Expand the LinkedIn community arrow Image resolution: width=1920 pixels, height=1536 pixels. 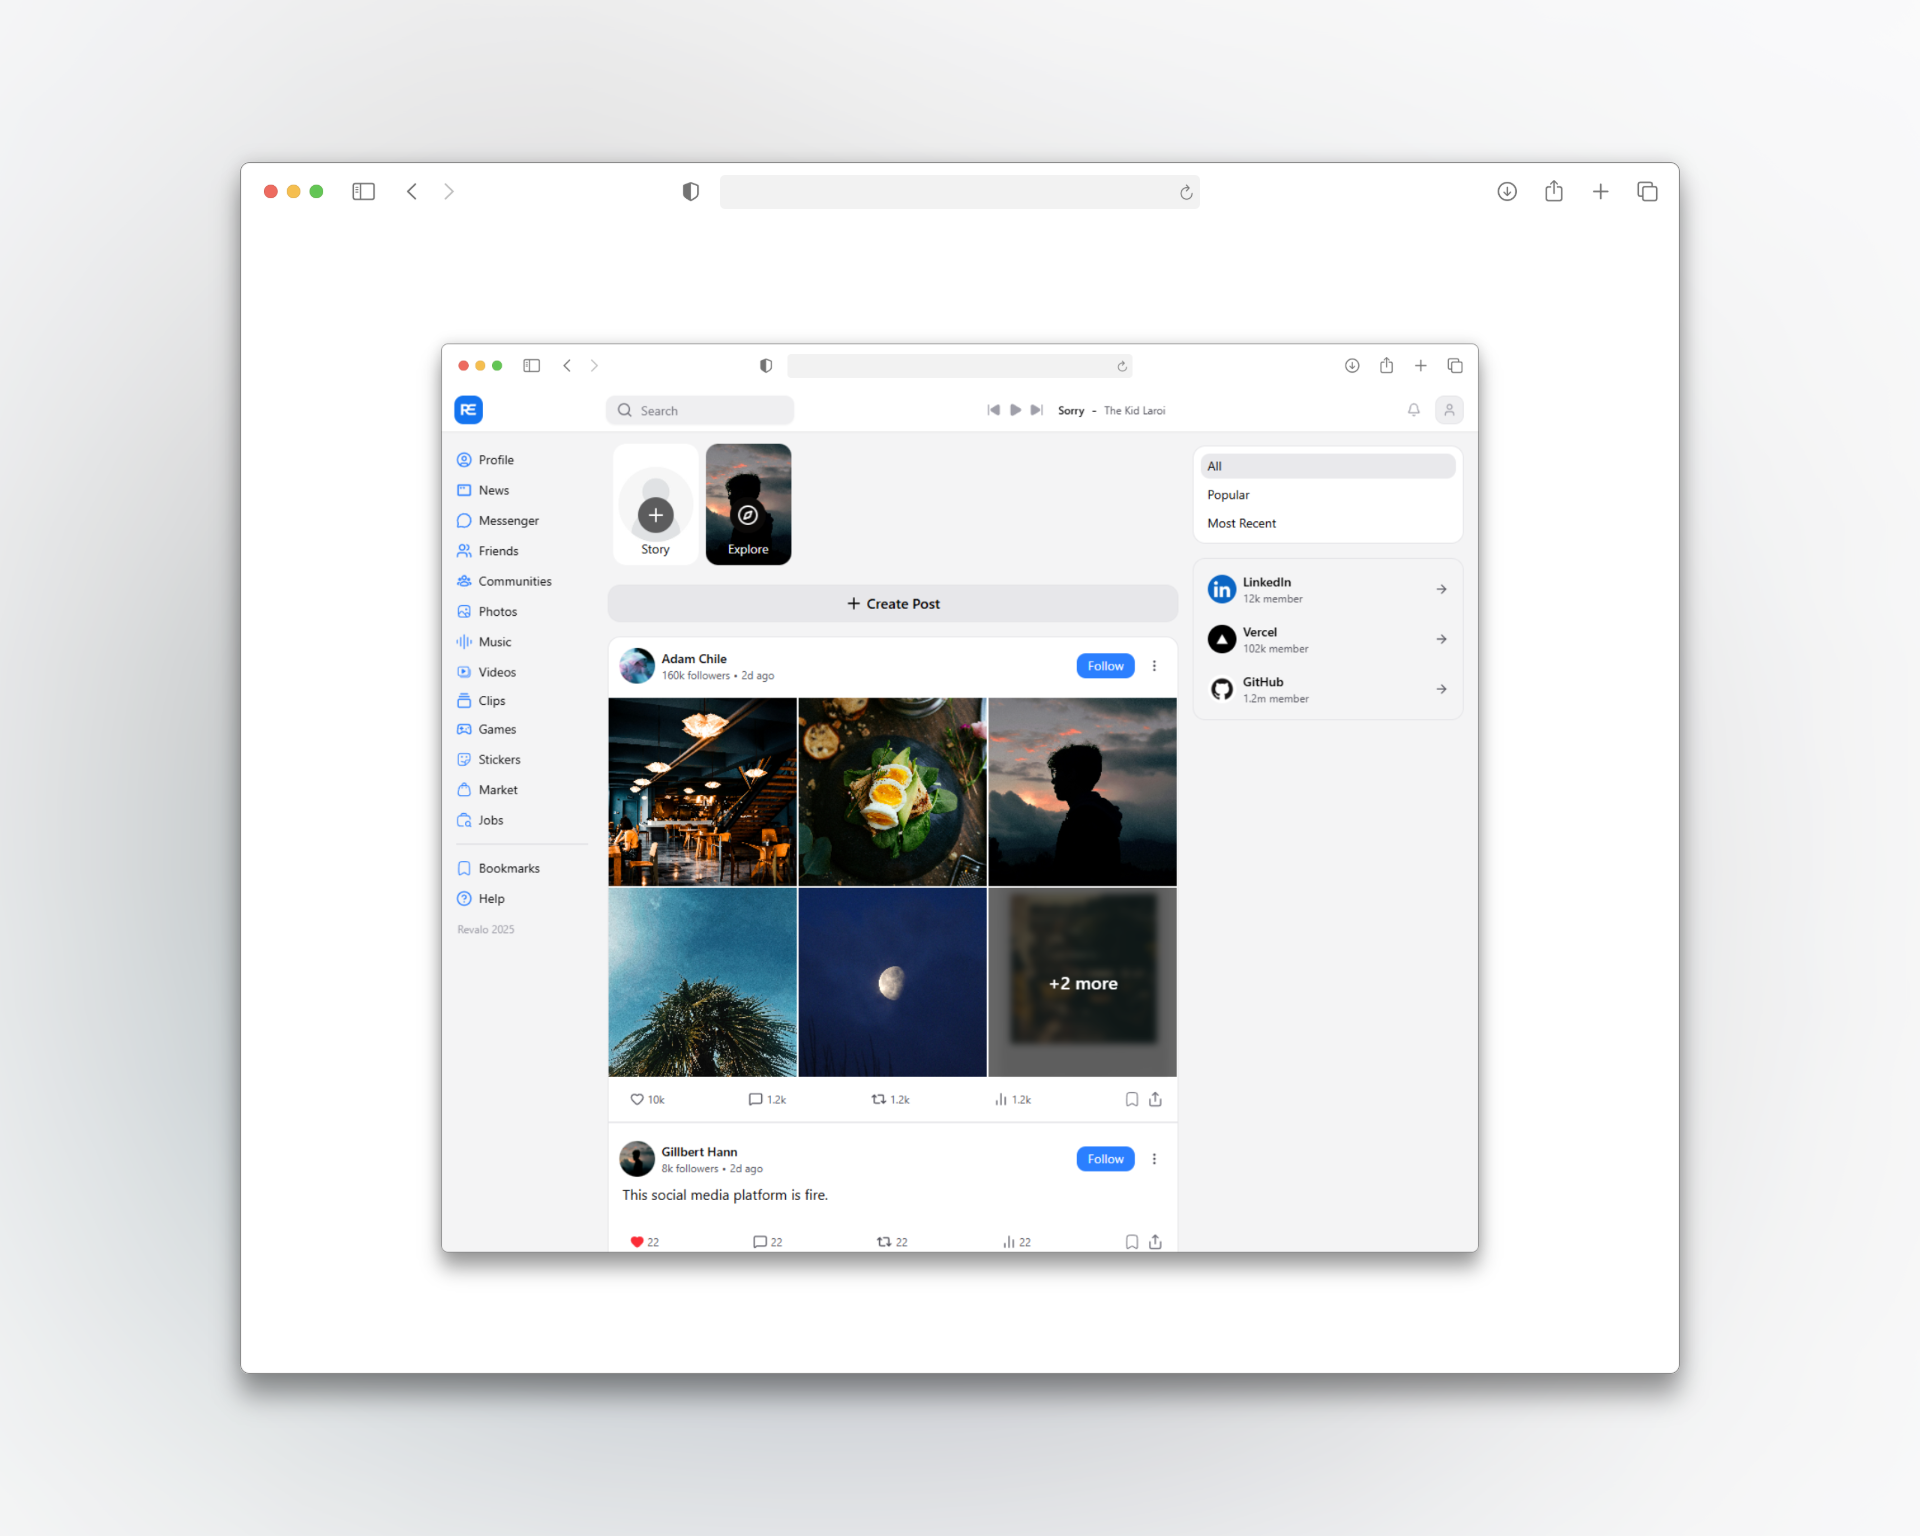tap(1441, 589)
